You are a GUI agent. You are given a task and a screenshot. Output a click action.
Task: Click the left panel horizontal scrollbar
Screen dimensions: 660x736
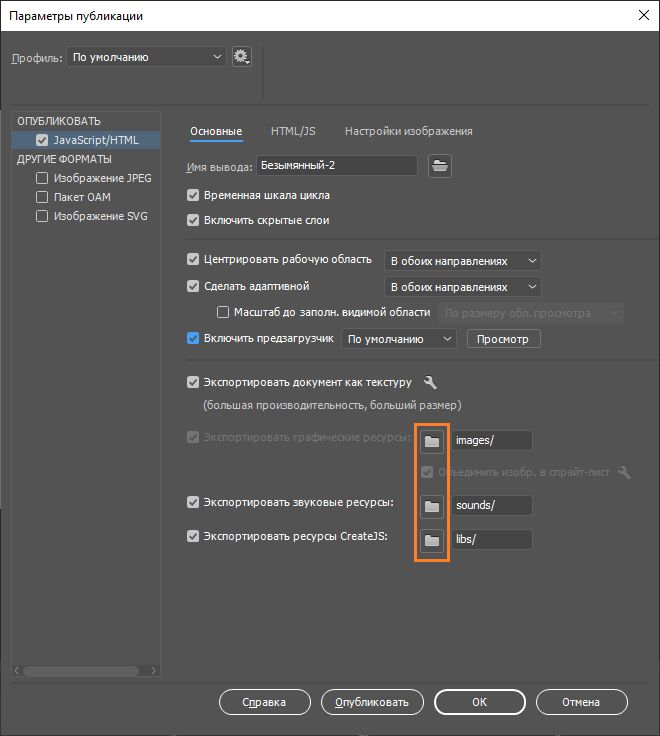click(85, 671)
